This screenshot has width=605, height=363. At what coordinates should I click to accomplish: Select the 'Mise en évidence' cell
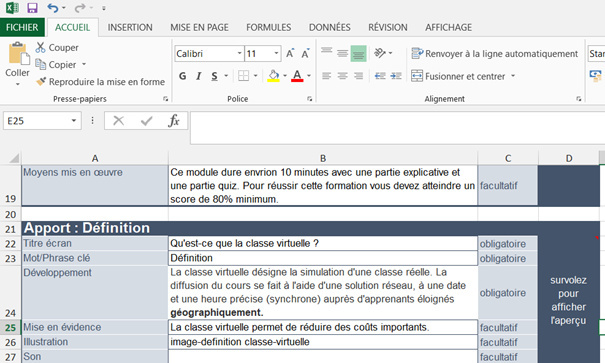(x=95, y=327)
